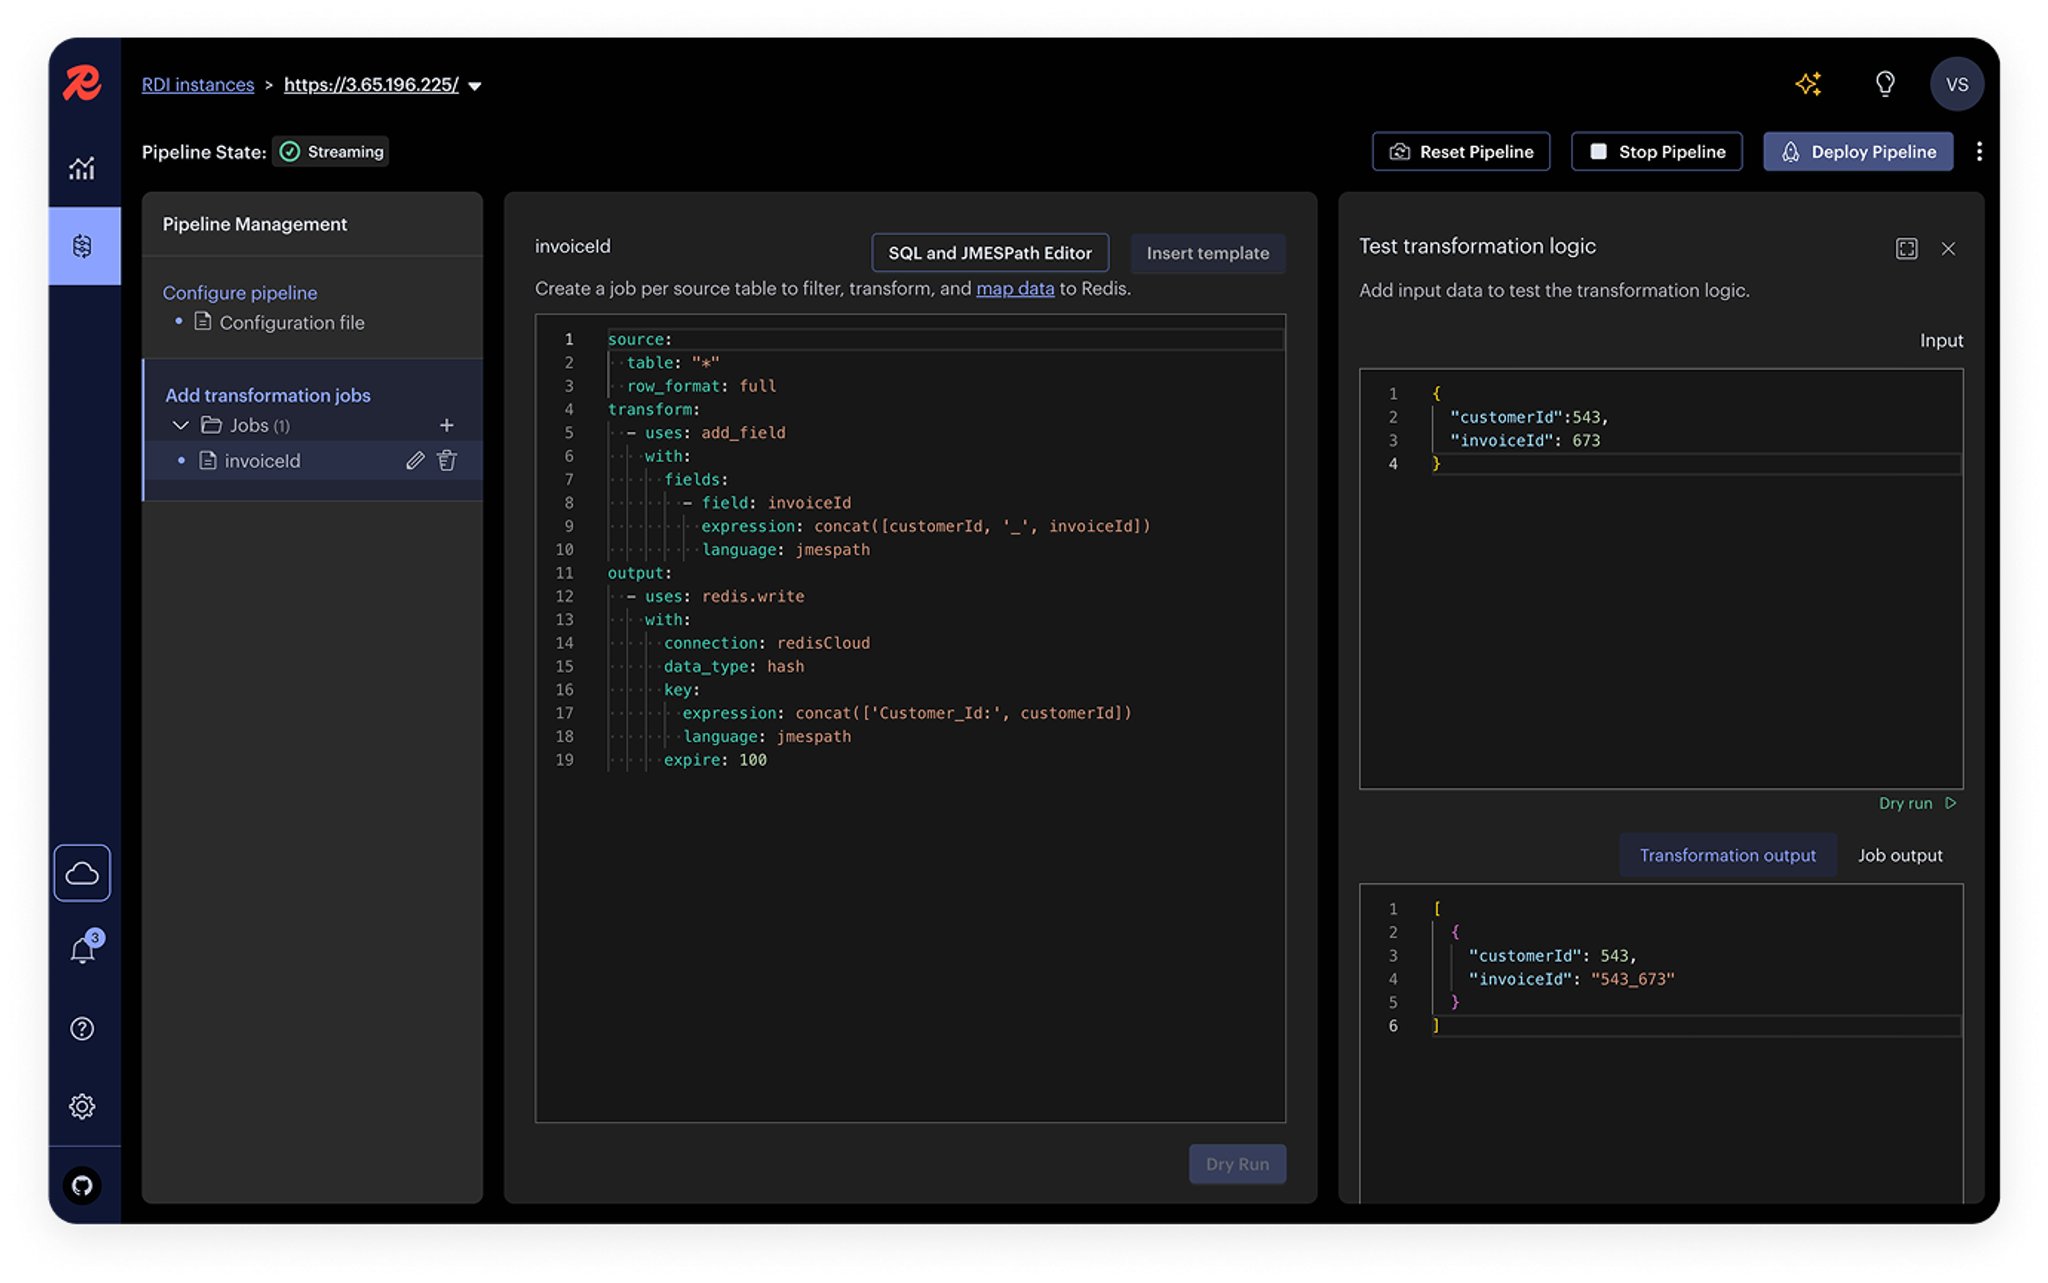Open the analytics chart sidebar icon

point(82,168)
